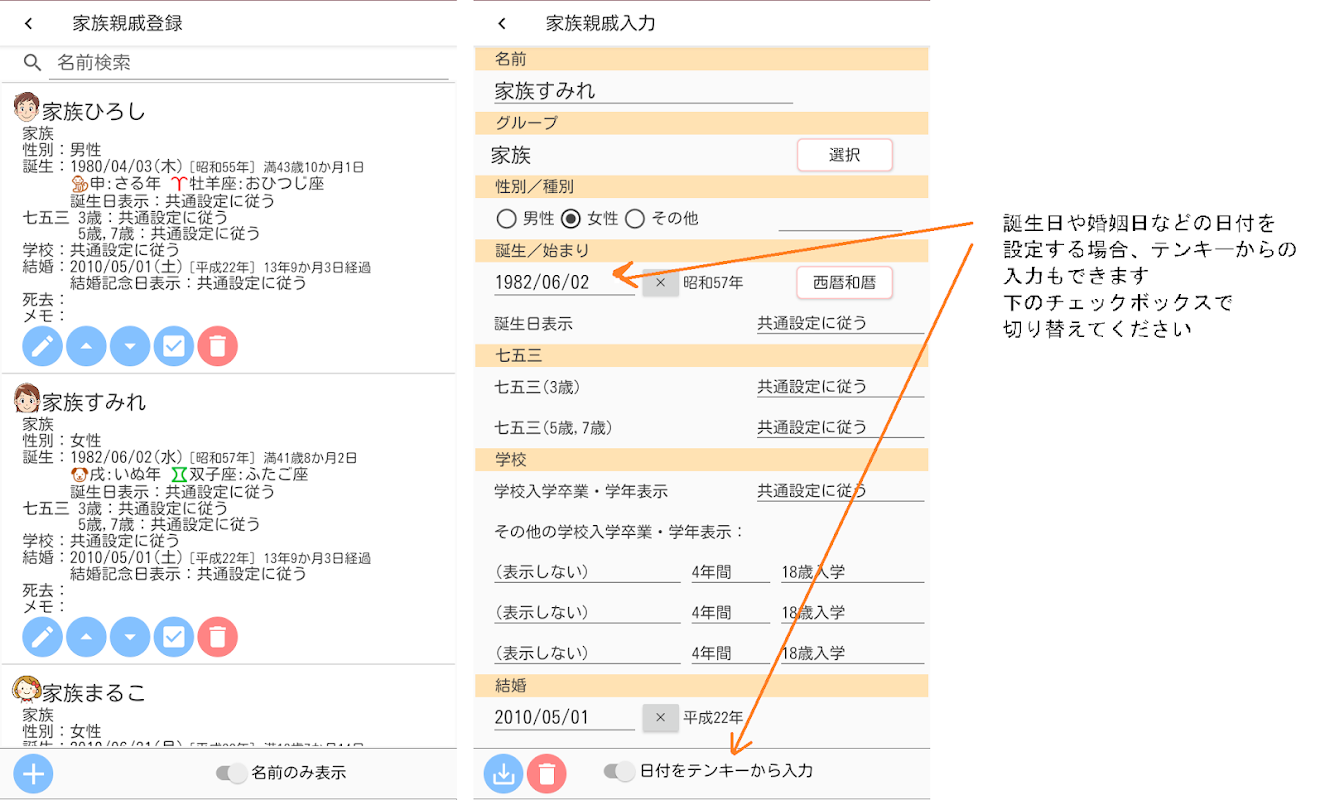1325x800 pixels.
Task: Delete 家族すみれ entry
Action: point(218,636)
